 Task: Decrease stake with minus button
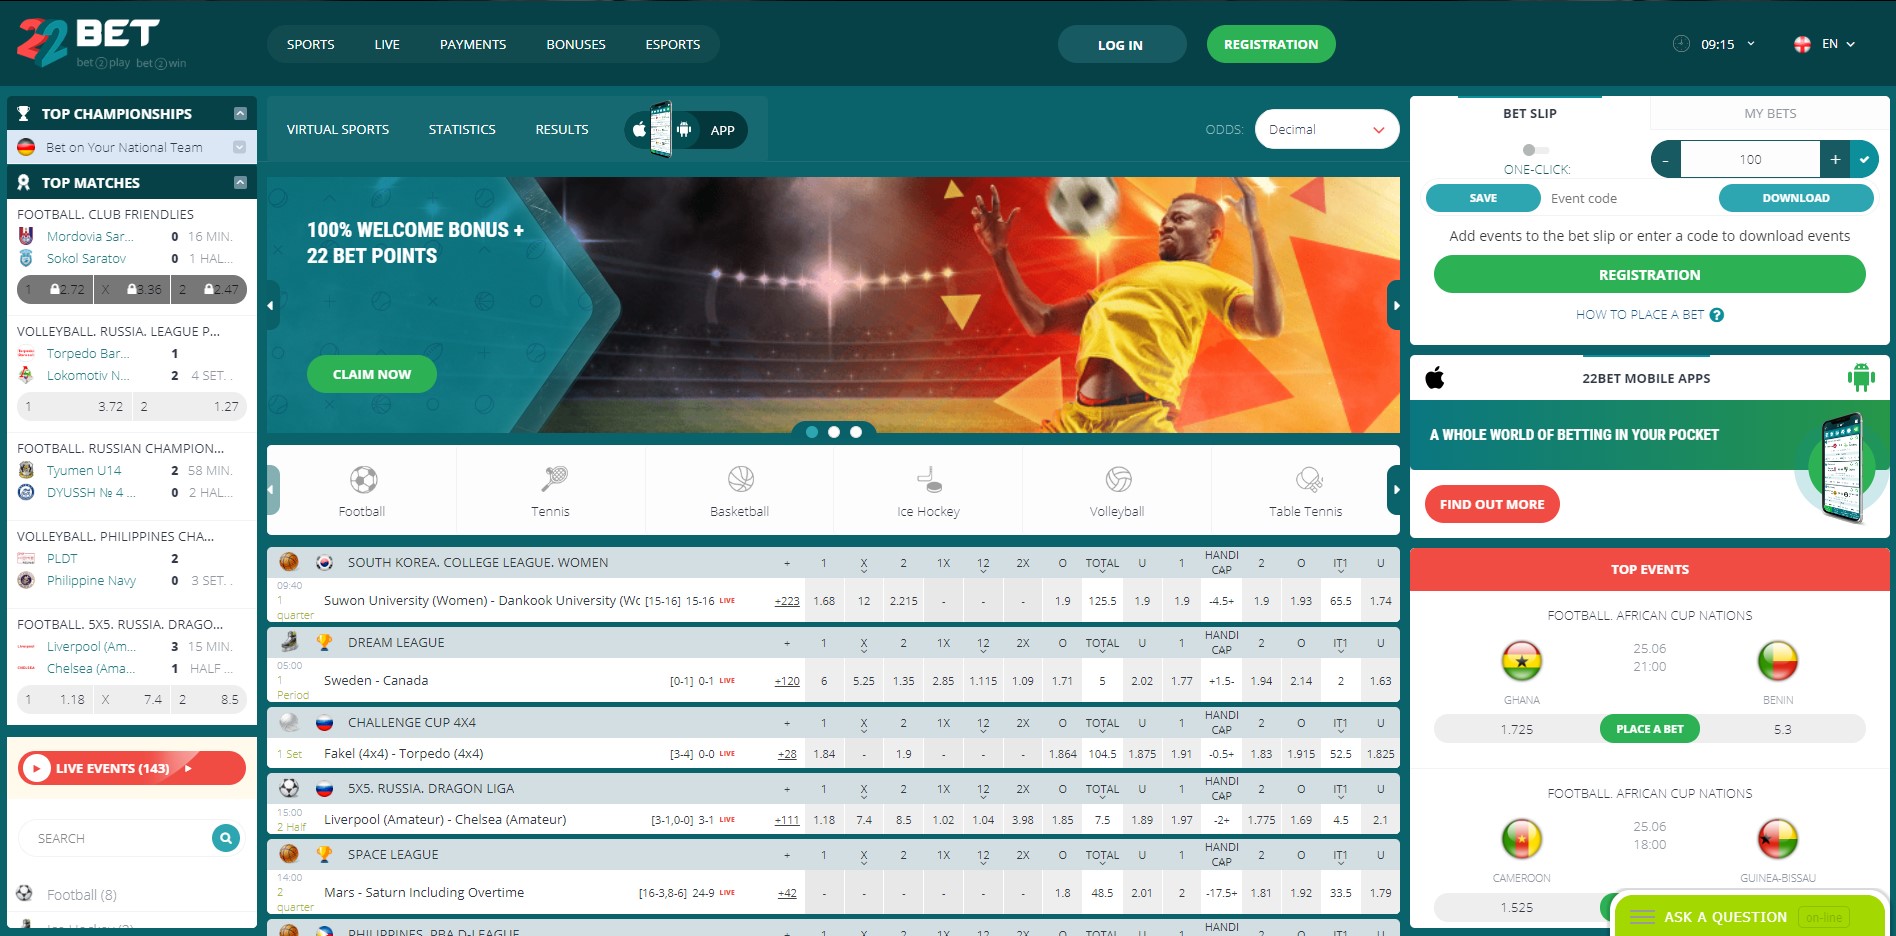coord(1666,159)
